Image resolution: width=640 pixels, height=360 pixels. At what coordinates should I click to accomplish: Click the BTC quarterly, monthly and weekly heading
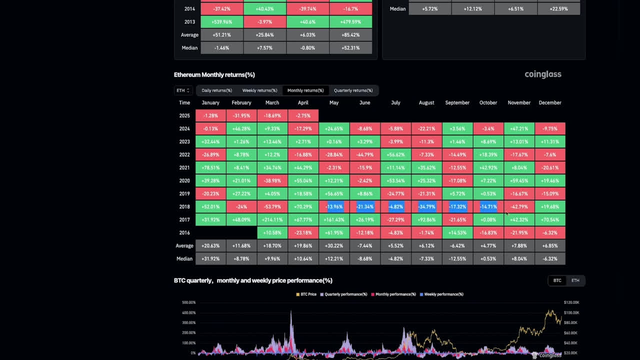pyautogui.click(x=253, y=280)
